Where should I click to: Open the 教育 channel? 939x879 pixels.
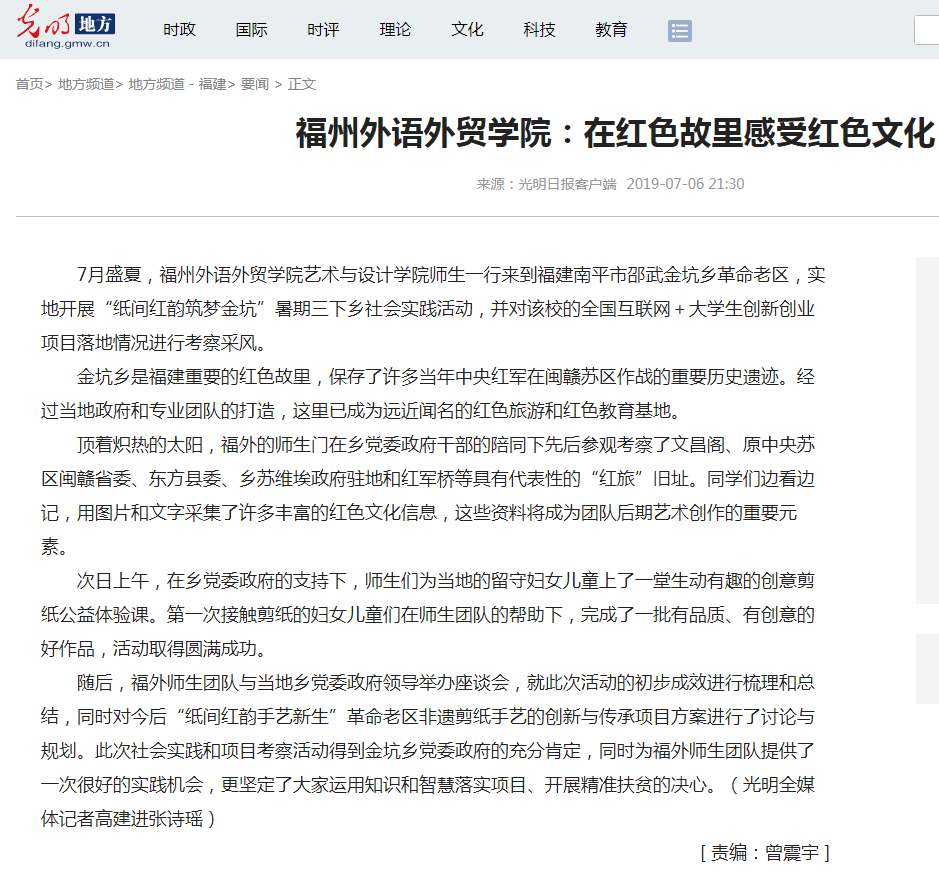(611, 30)
